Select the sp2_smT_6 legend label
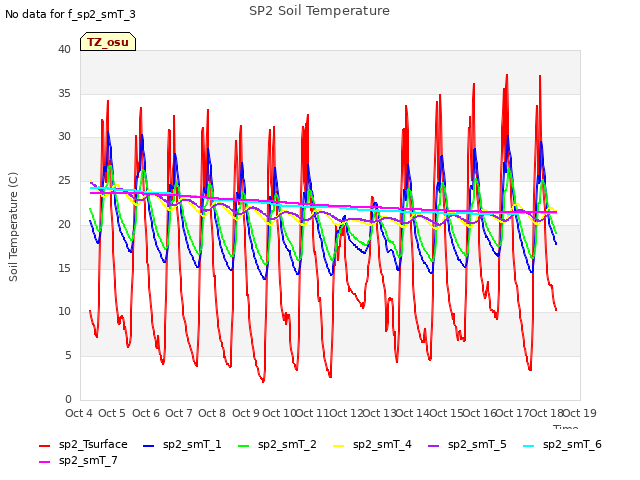This screenshot has width=640, height=480. pos(572,444)
